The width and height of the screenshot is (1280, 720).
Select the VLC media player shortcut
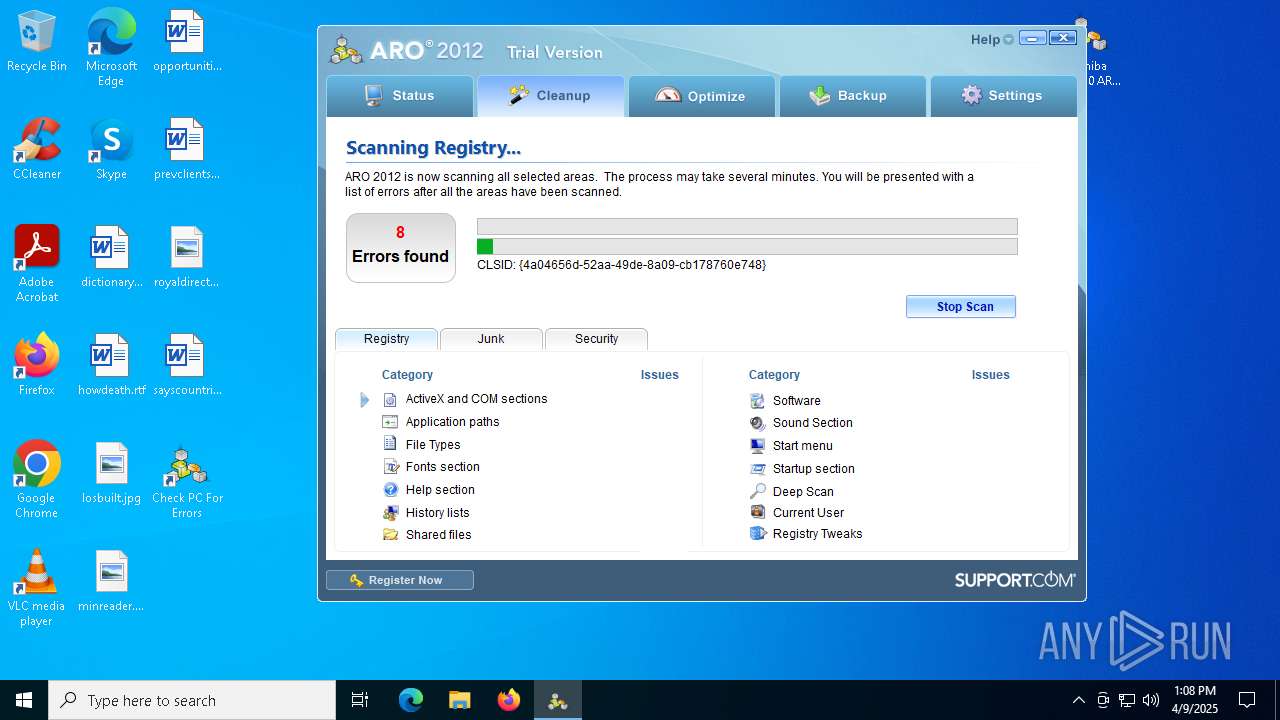point(37,588)
